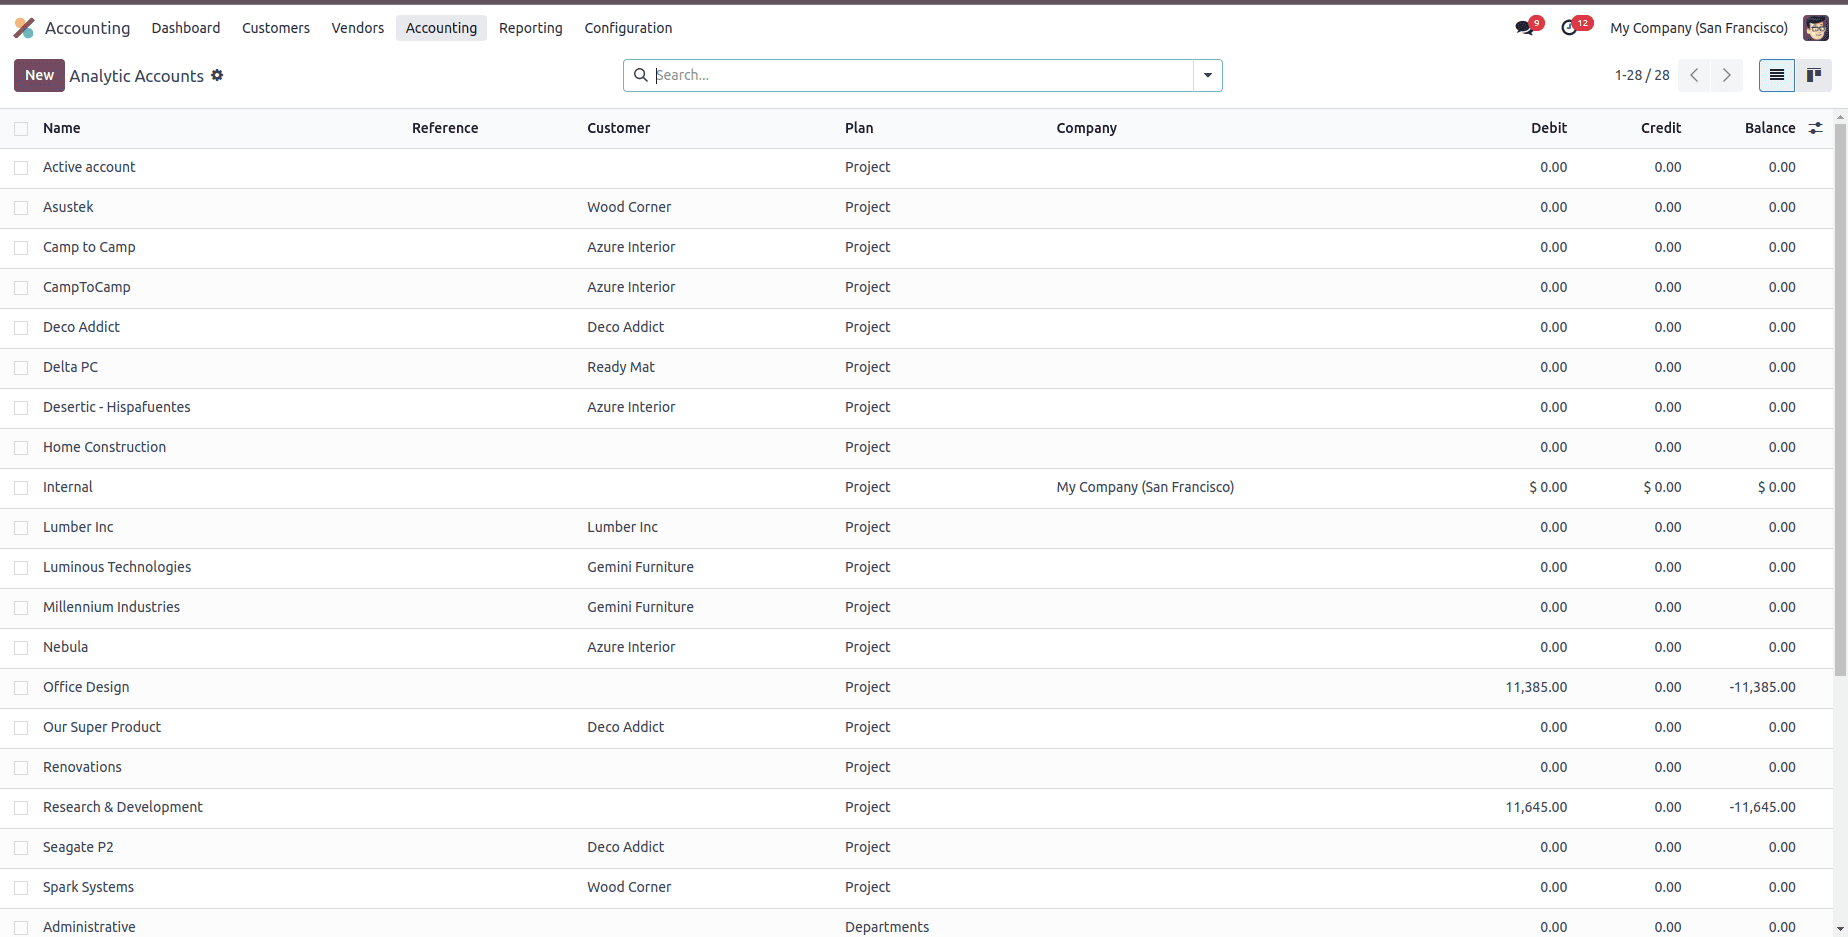Sort by the Reference column header
The height and width of the screenshot is (937, 1848).
445,128
